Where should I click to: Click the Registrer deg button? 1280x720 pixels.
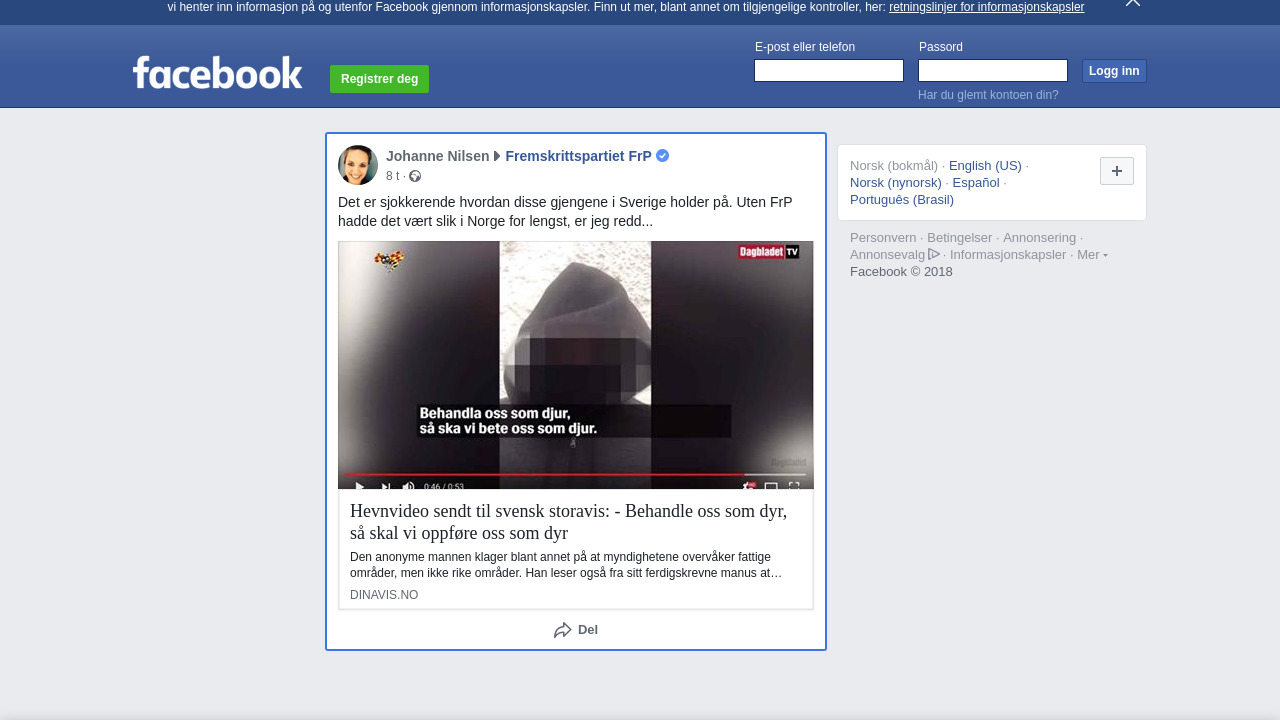[x=379, y=79]
